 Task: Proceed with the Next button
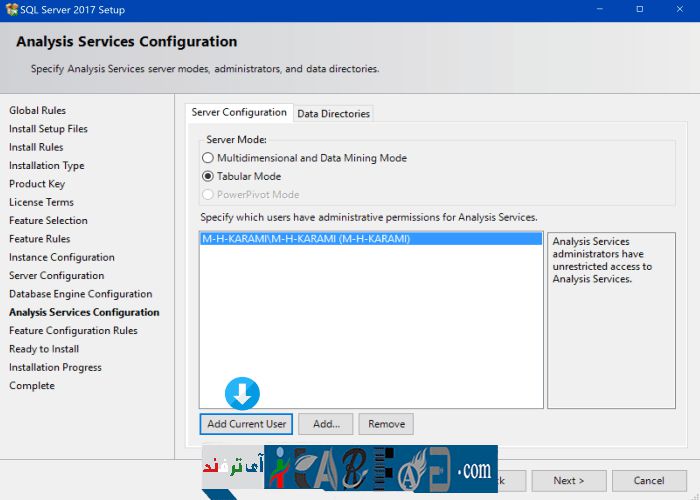tap(569, 481)
